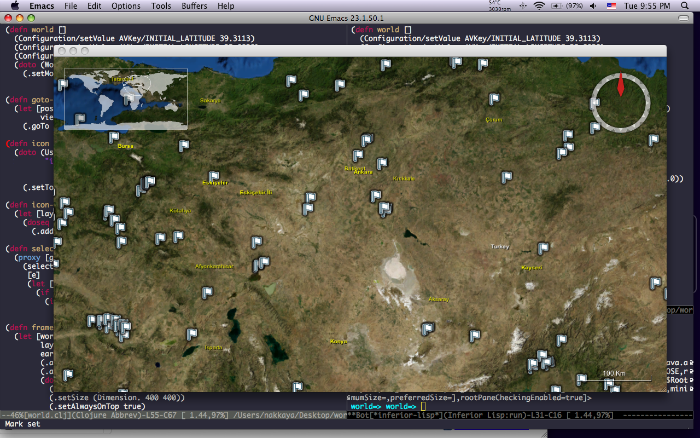Open the Spotlight search magnifier icon

pos(685,6)
